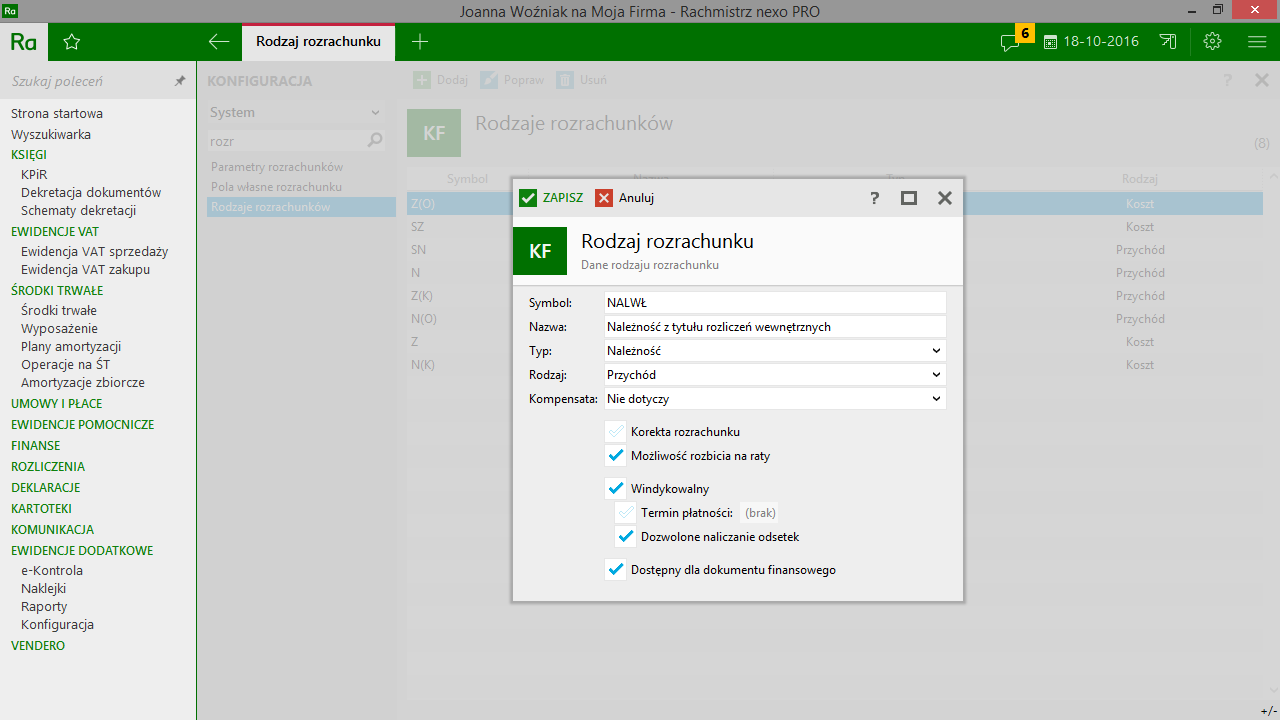Image resolution: width=1280 pixels, height=720 pixels.
Task: Uncheck Windykowalny checkbox
Action: (x=616, y=489)
